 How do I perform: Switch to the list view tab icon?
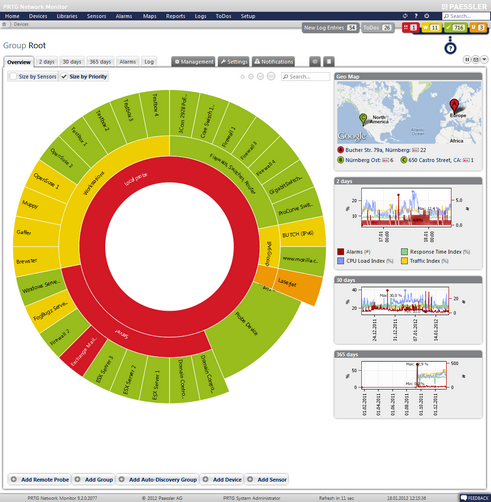pos(329,61)
